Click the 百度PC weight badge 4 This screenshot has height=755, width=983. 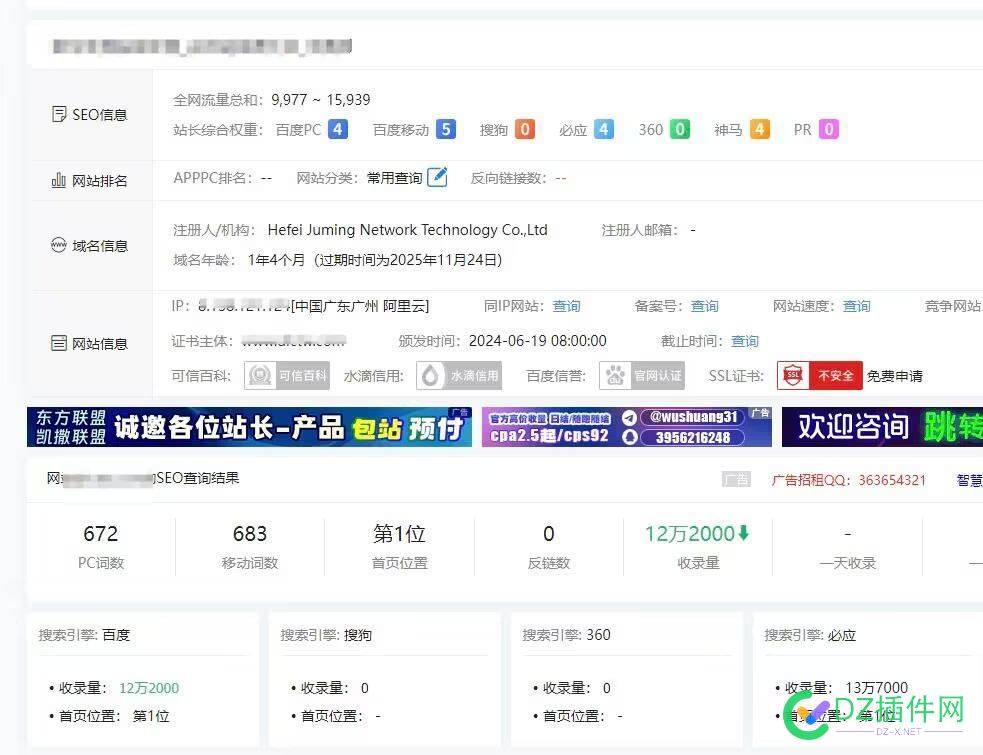coord(338,129)
